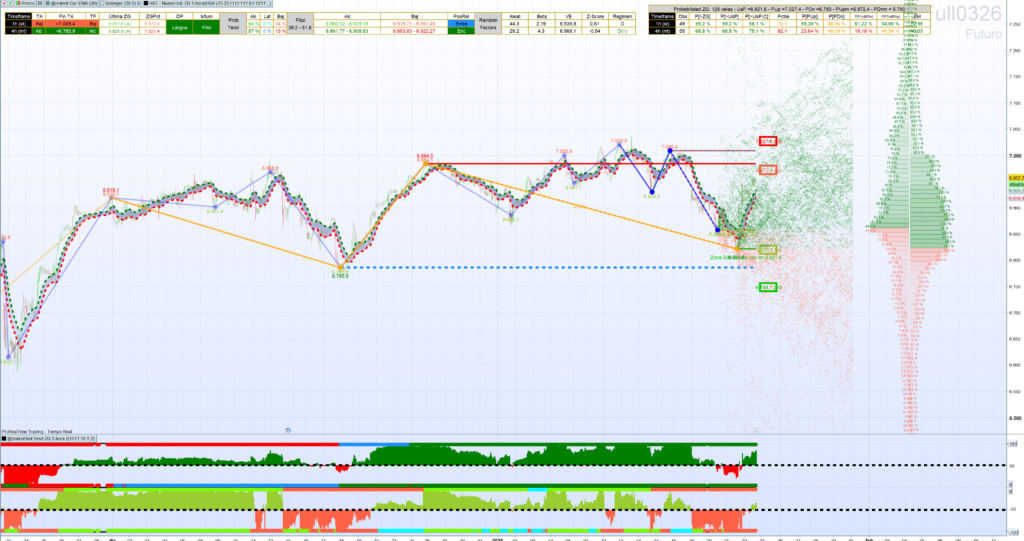Click the green down-arrow icon in chart header

coord(10,3)
